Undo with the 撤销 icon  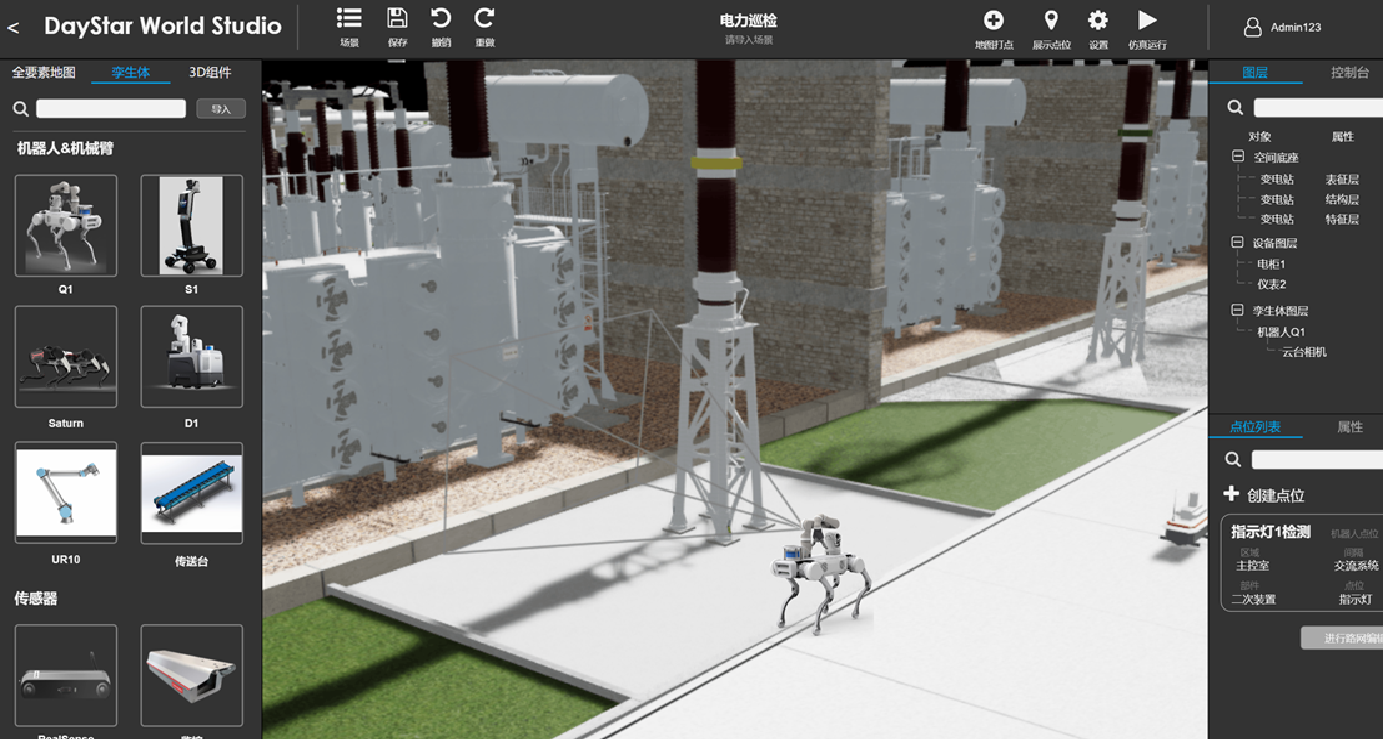click(x=441, y=19)
